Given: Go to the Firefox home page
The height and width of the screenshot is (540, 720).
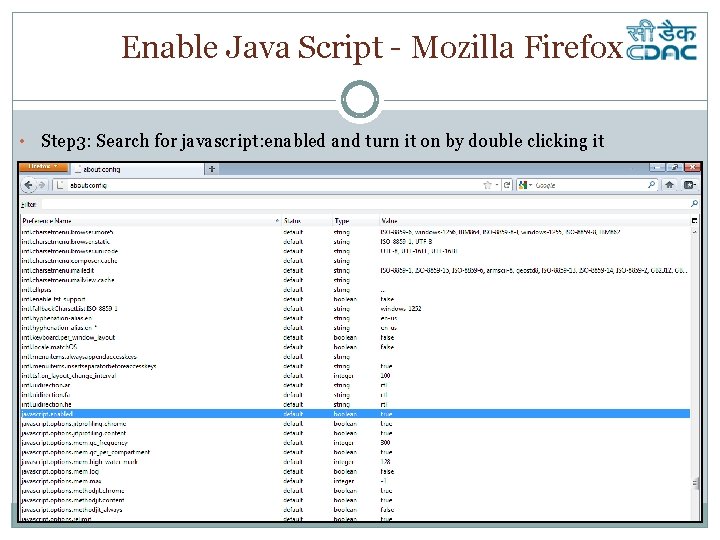Looking at the screenshot, I should coord(669,185).
